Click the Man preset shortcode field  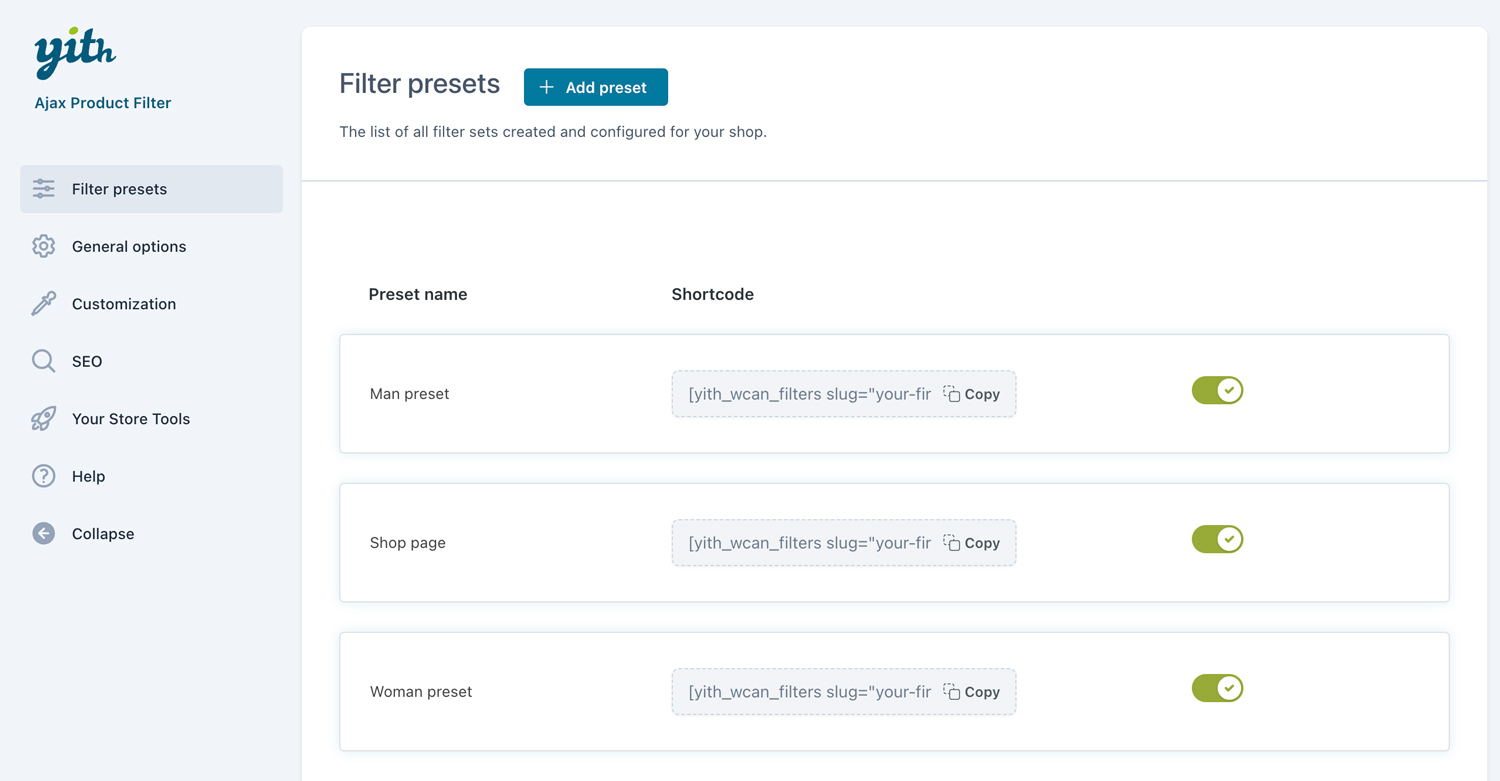808,394
